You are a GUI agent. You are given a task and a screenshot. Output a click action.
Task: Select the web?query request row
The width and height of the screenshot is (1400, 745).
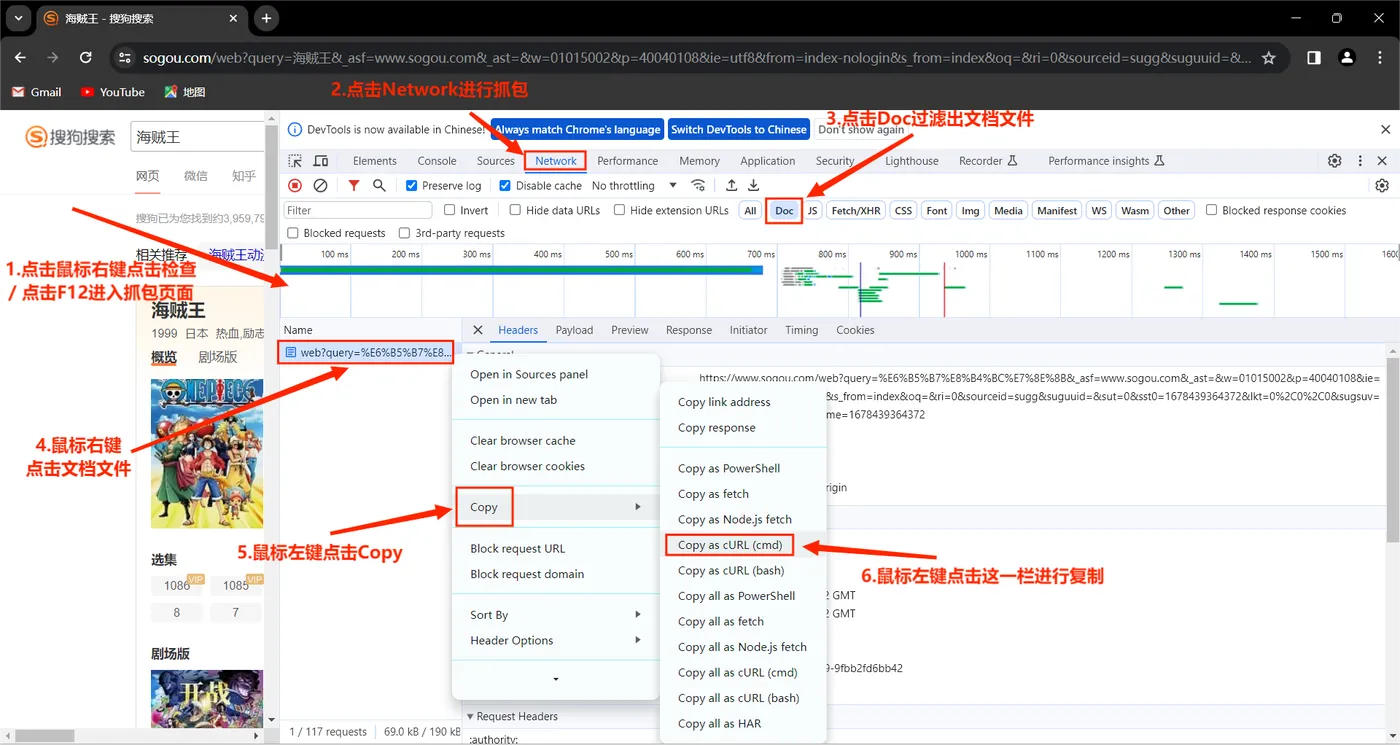click(x=368, y=352)
